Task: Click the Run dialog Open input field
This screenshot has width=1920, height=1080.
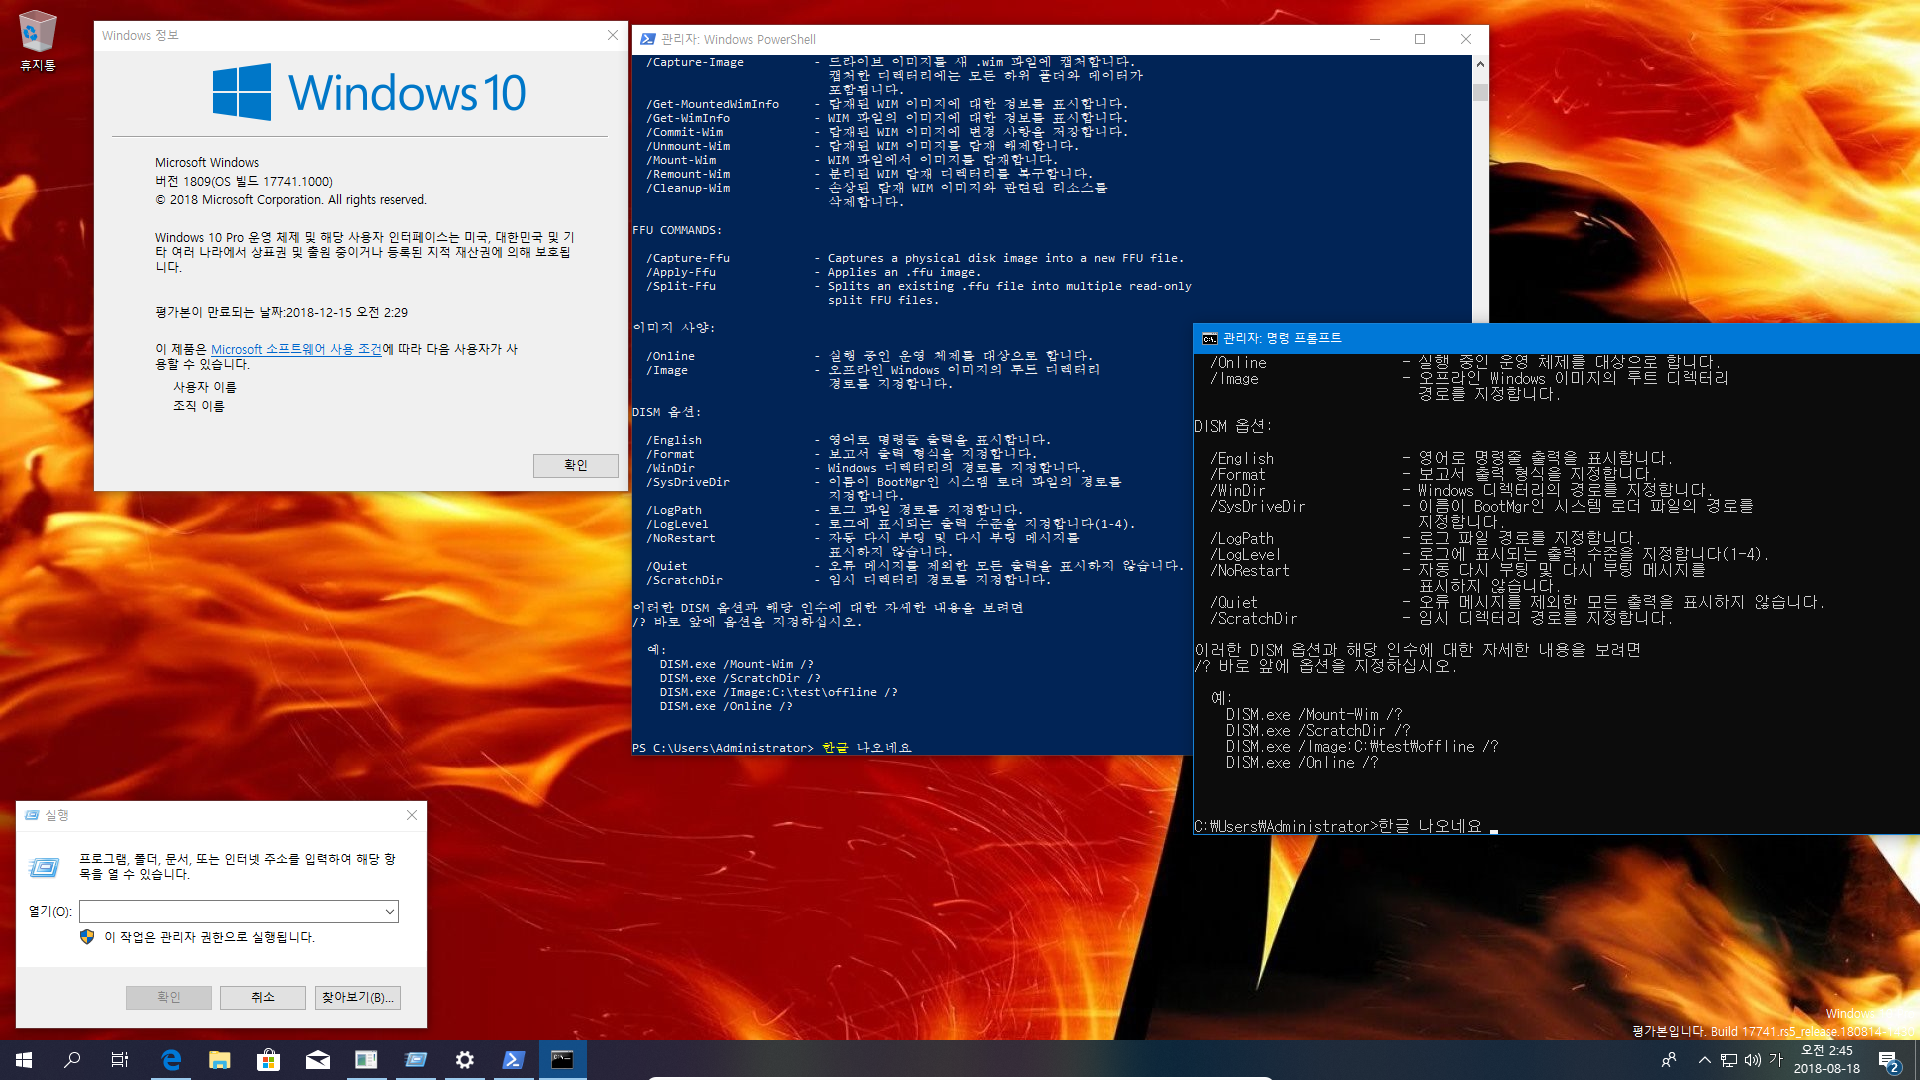Action: click(x=230, y=911)
